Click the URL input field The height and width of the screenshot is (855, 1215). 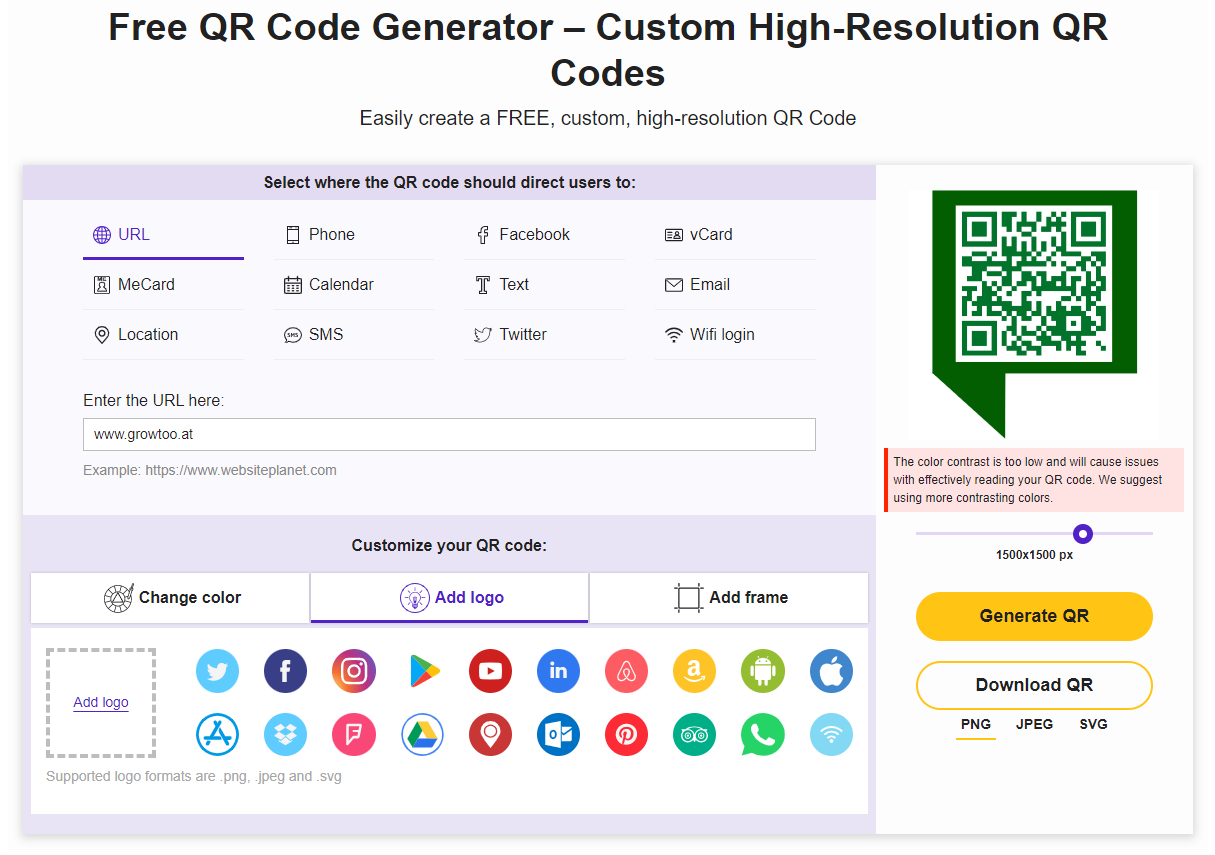coord(449,434)
